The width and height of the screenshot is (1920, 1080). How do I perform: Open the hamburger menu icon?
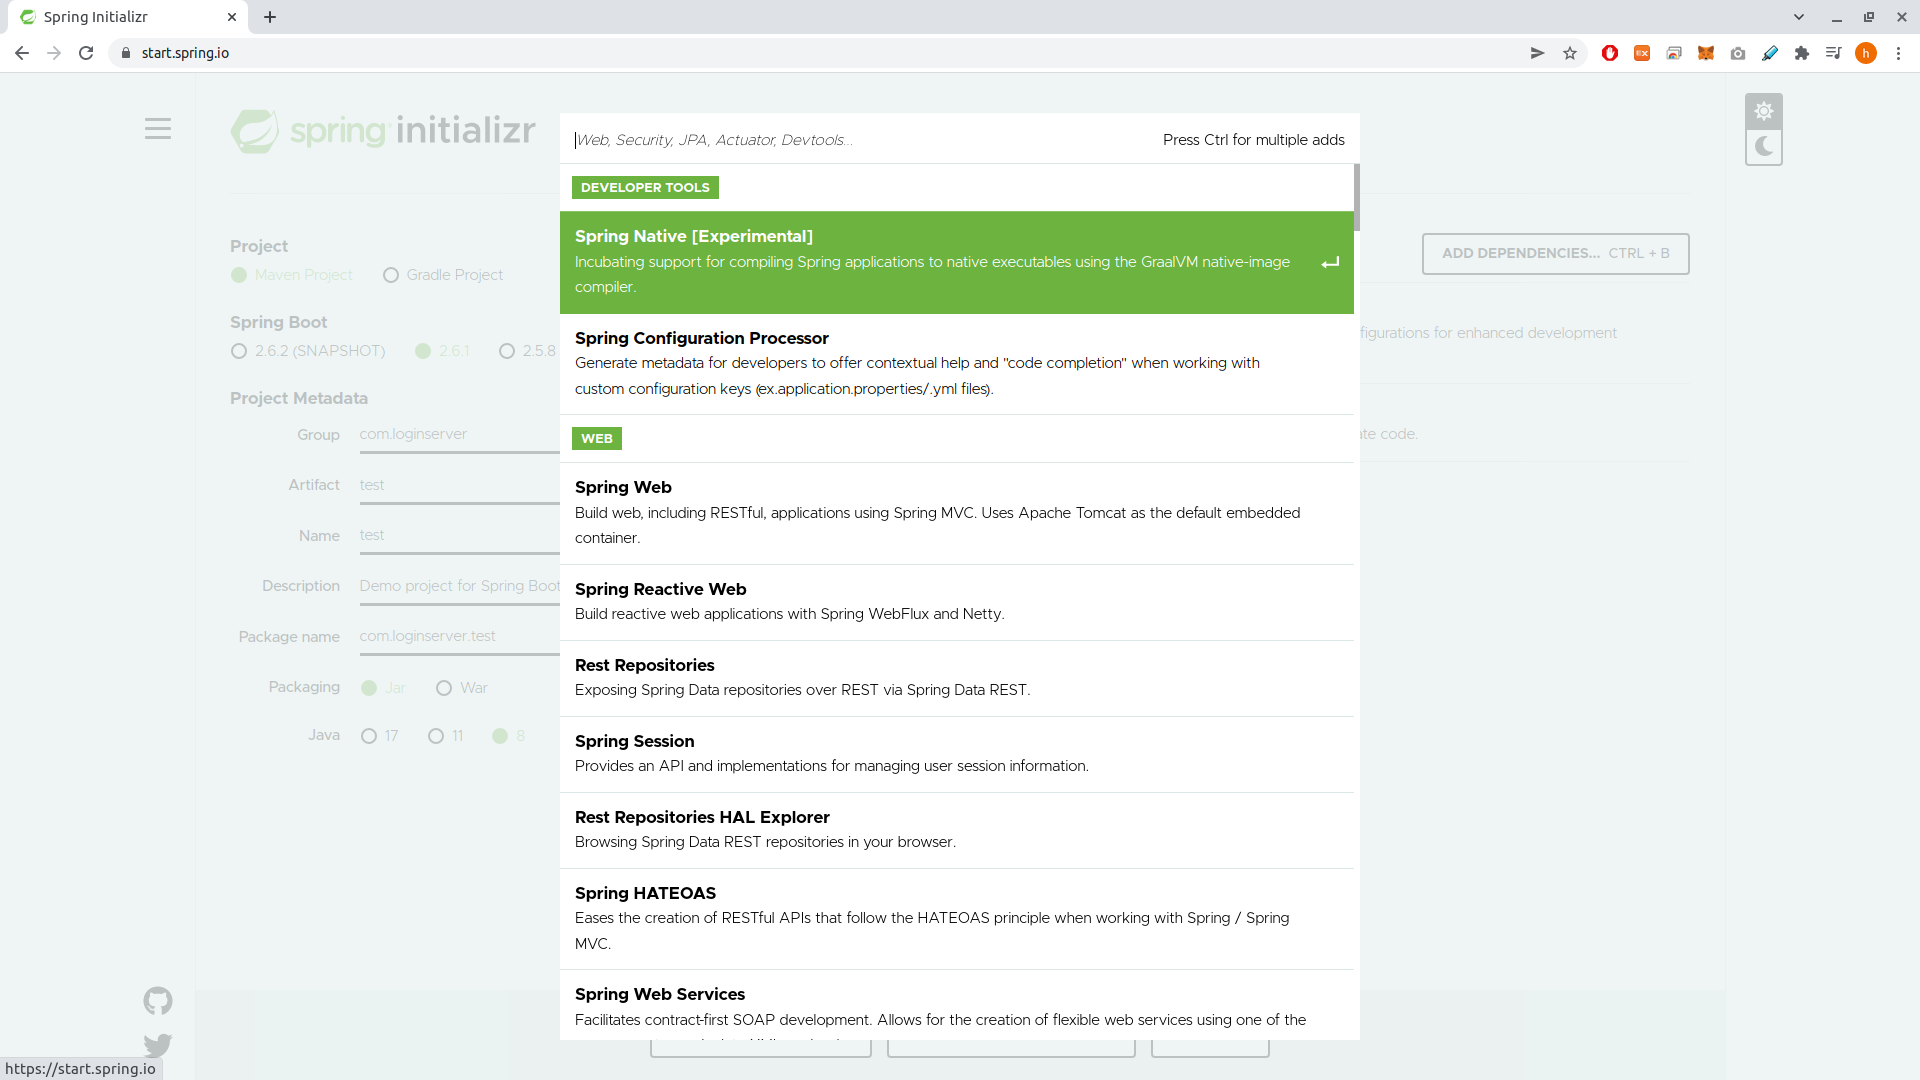pos(158,129)
